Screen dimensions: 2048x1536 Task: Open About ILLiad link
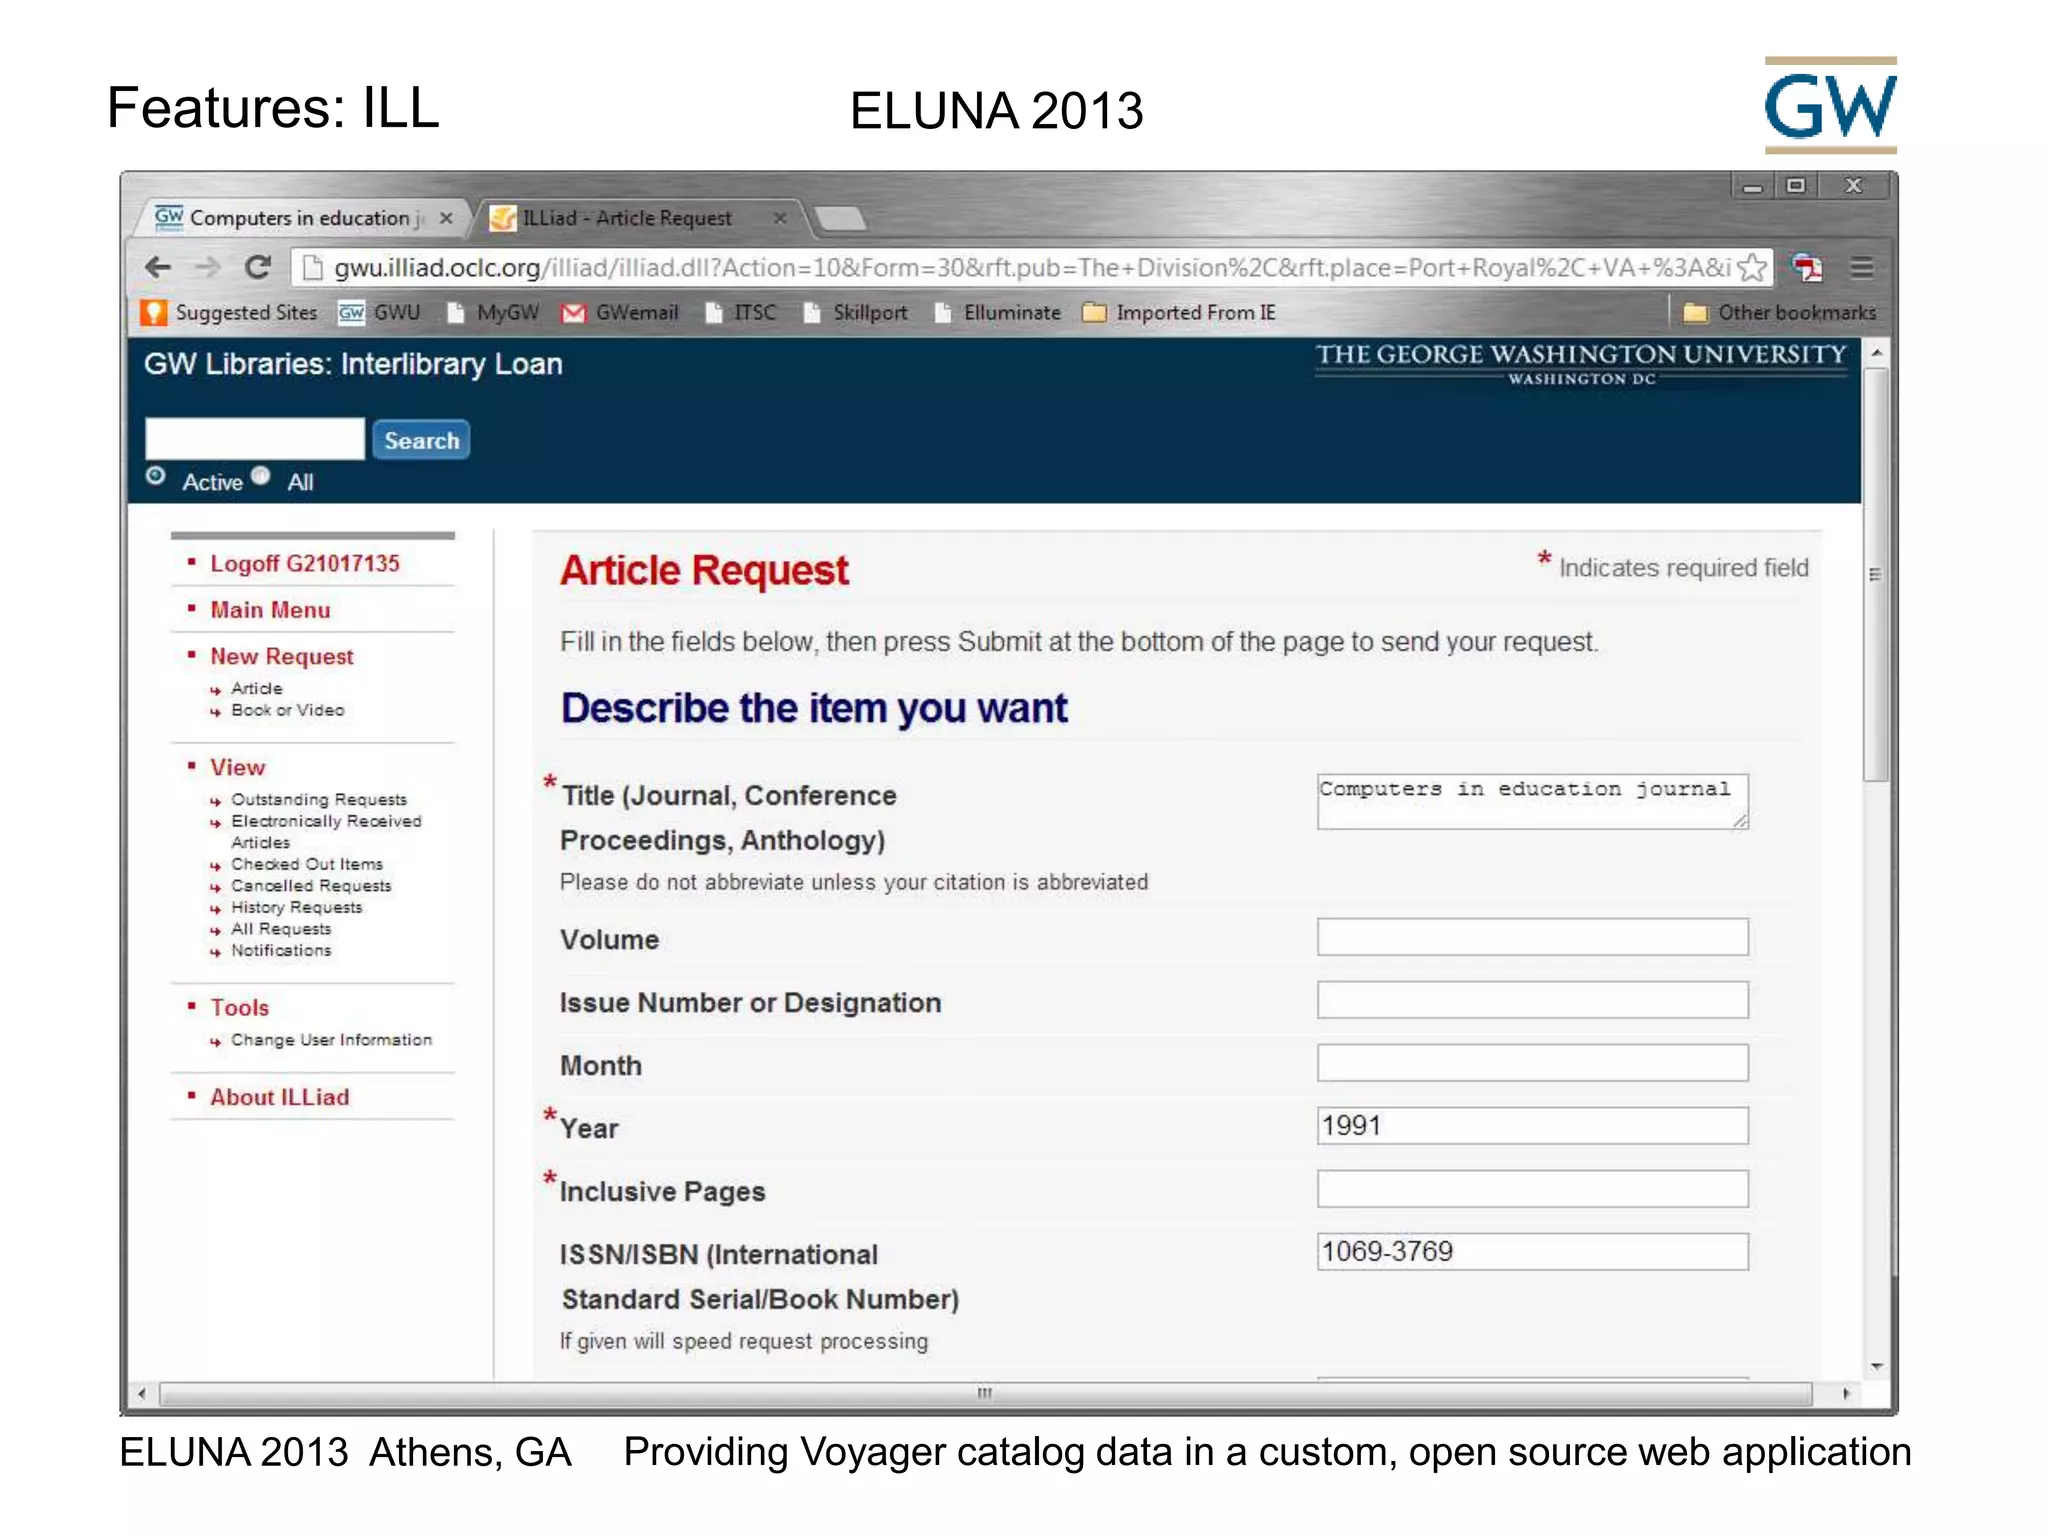click(x=280, y=1097)
